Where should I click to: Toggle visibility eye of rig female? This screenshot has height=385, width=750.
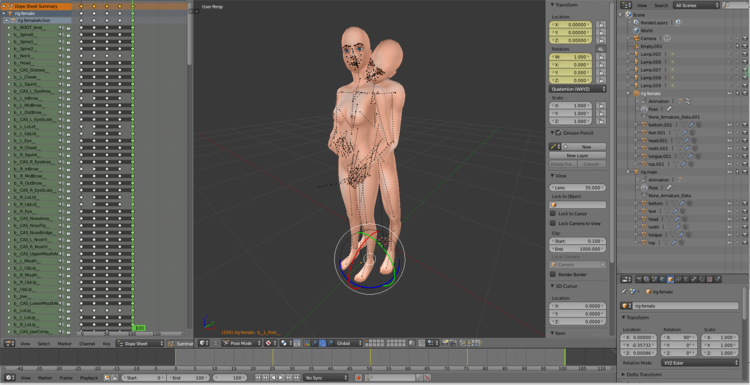tap(729, 93)
